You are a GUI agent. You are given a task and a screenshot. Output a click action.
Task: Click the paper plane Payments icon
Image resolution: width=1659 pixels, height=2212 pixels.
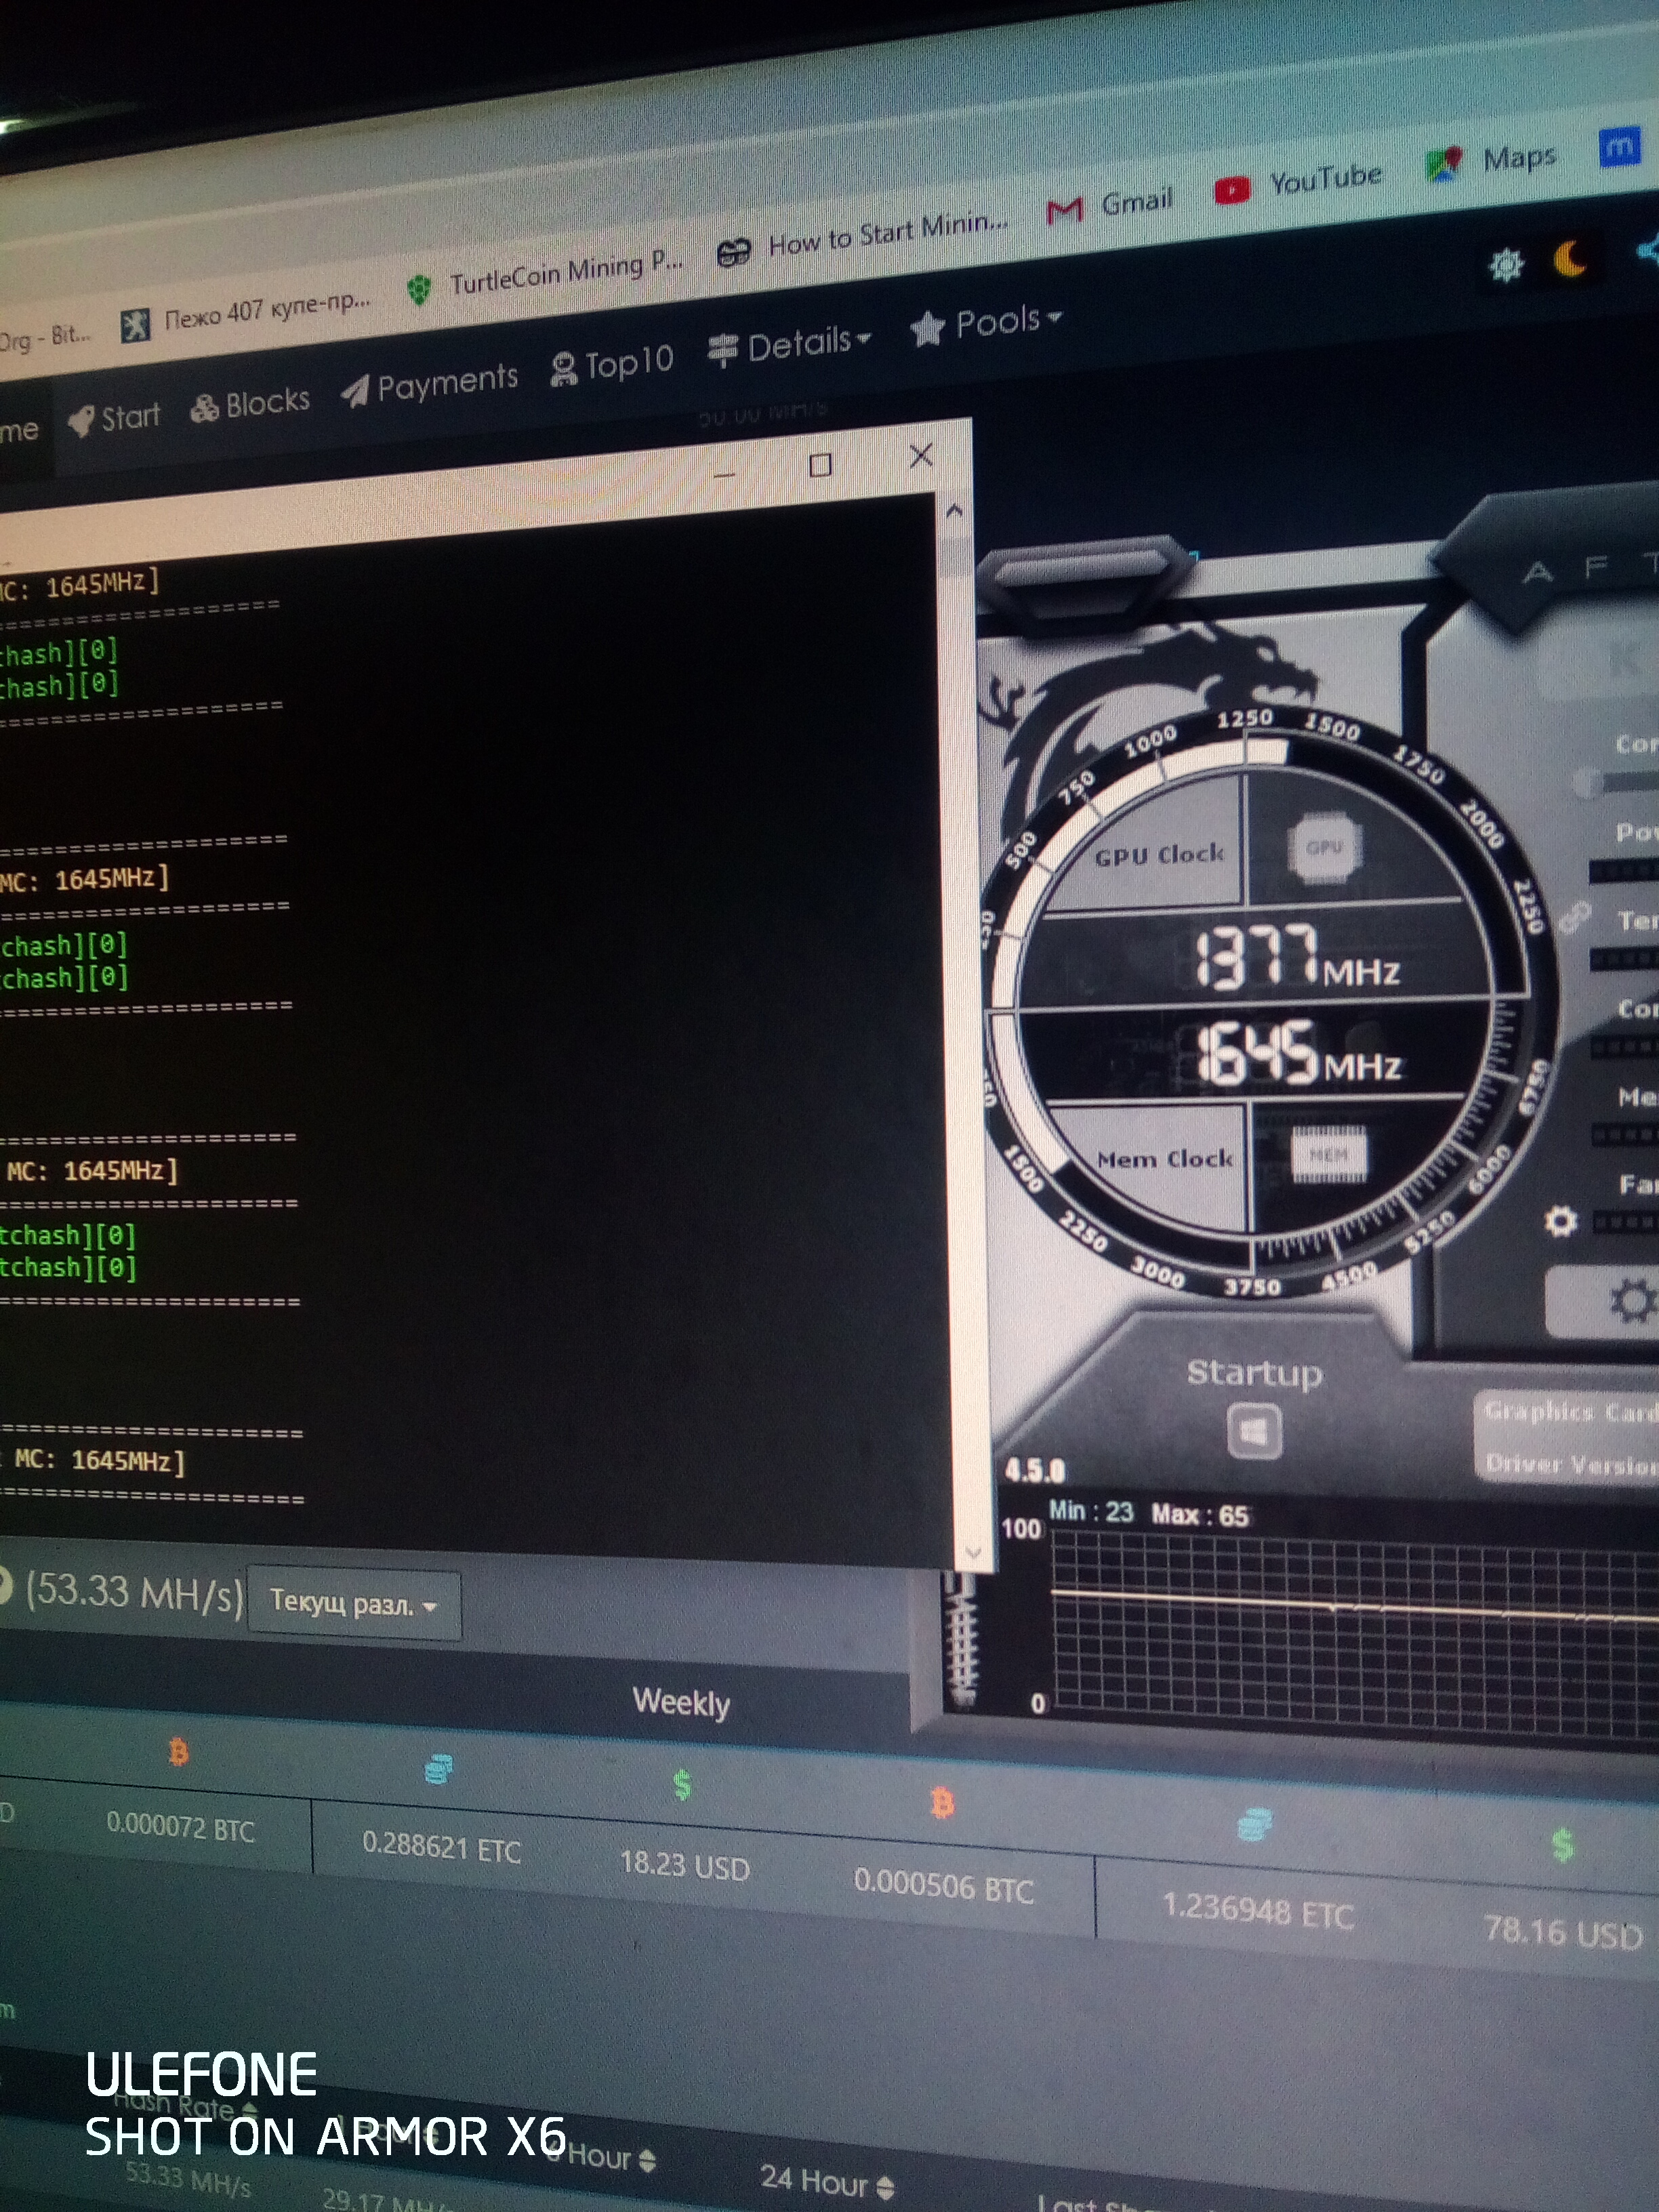click(x=355, y=391)
